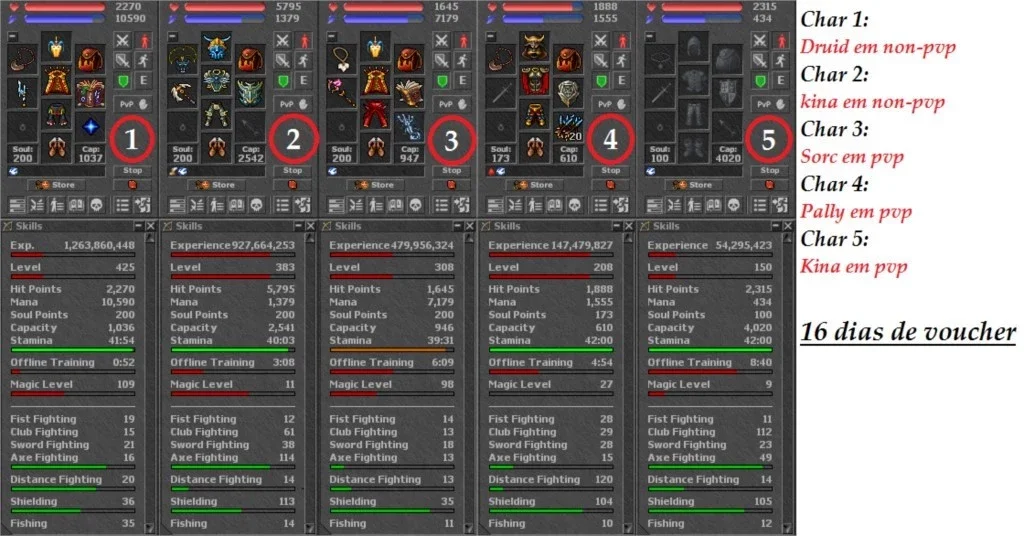Screen dimensions: 1024x536
Task: Click Distance Fighting 120 skill row
Action: 551,482
